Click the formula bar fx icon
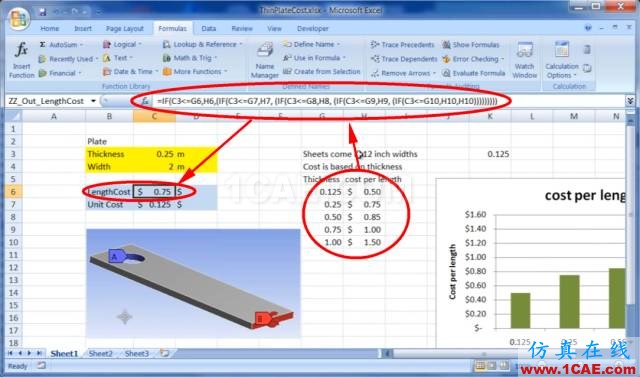 click(145, 101)
